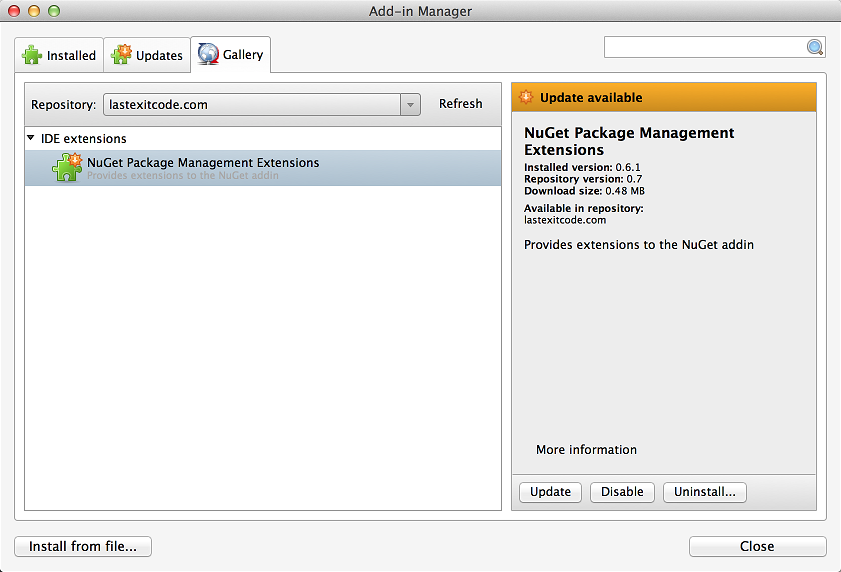Click the Update available badge icon
The height and width of the screenshot is (572, 841).
[x=526, y=97]
